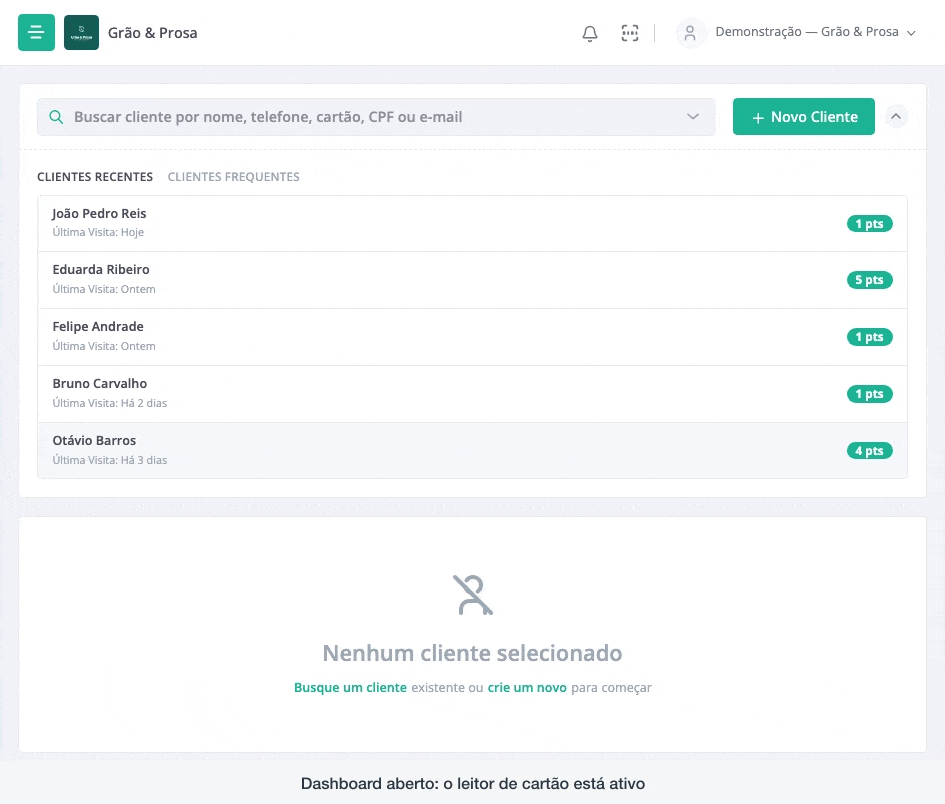
Task: Click the Novo Cliente button
Action: click(x=803, y=117)
